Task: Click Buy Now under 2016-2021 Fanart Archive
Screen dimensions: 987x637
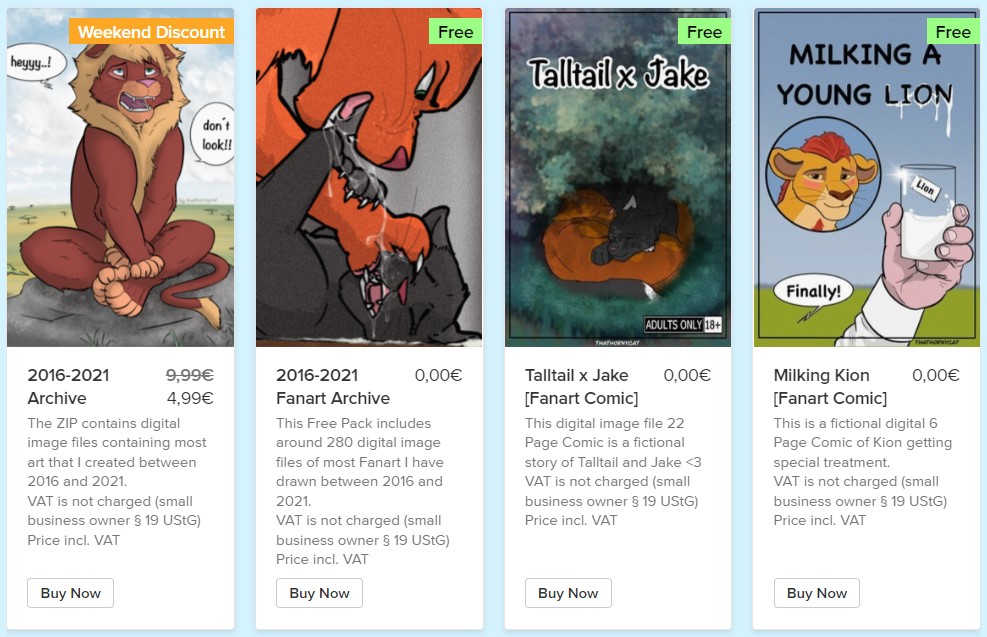Action: (319, 593)
